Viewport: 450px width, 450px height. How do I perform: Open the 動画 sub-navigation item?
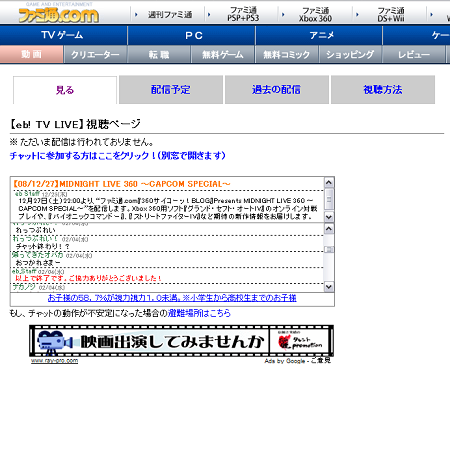(31, 54)
